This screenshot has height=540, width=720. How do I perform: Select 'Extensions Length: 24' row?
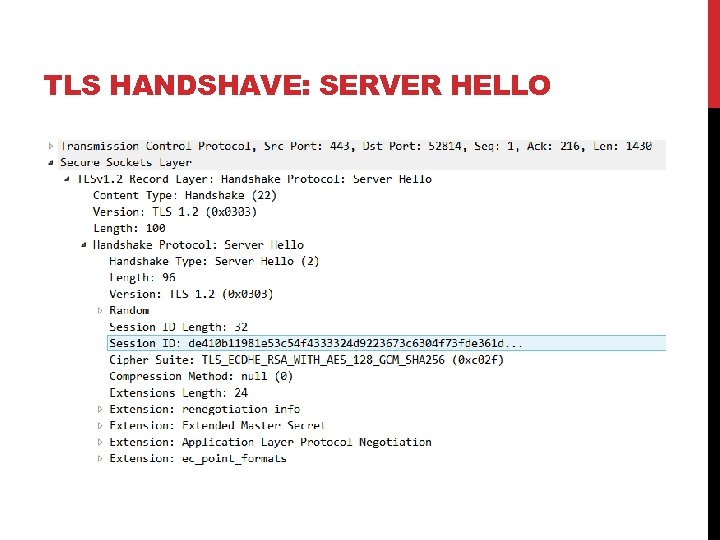178,393
